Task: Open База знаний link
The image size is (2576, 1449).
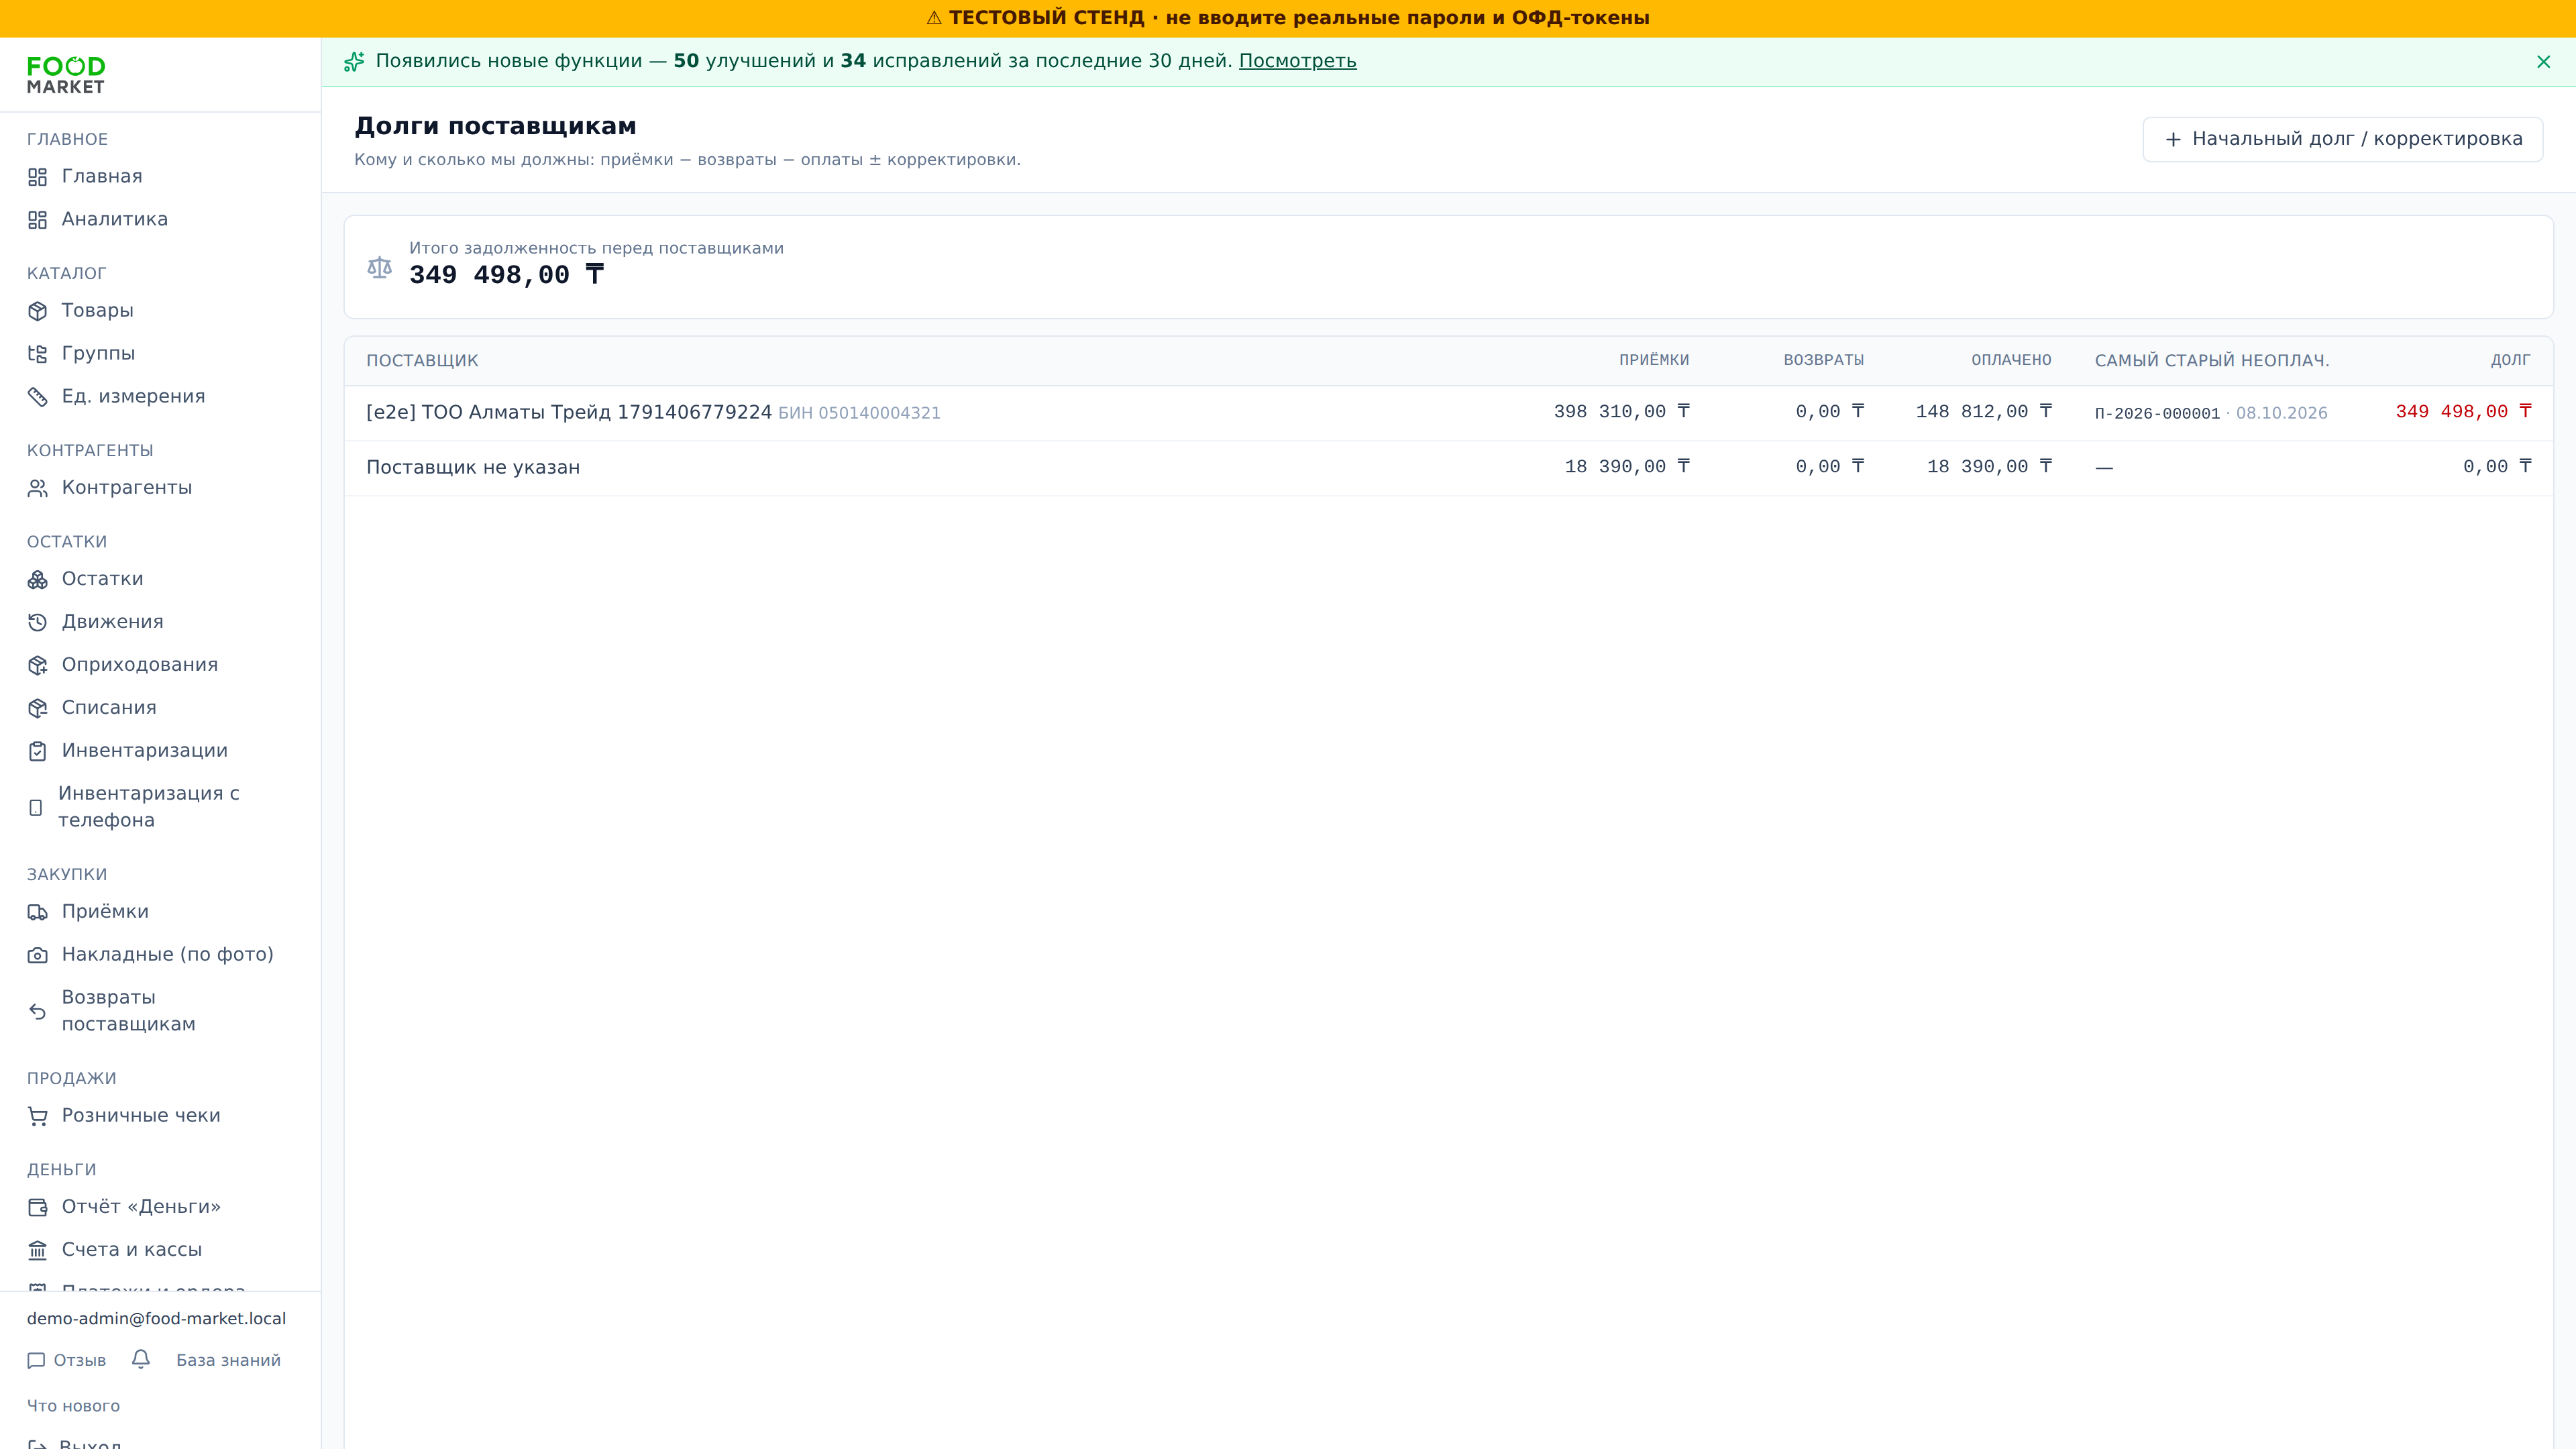Action: click(228, 1360)
